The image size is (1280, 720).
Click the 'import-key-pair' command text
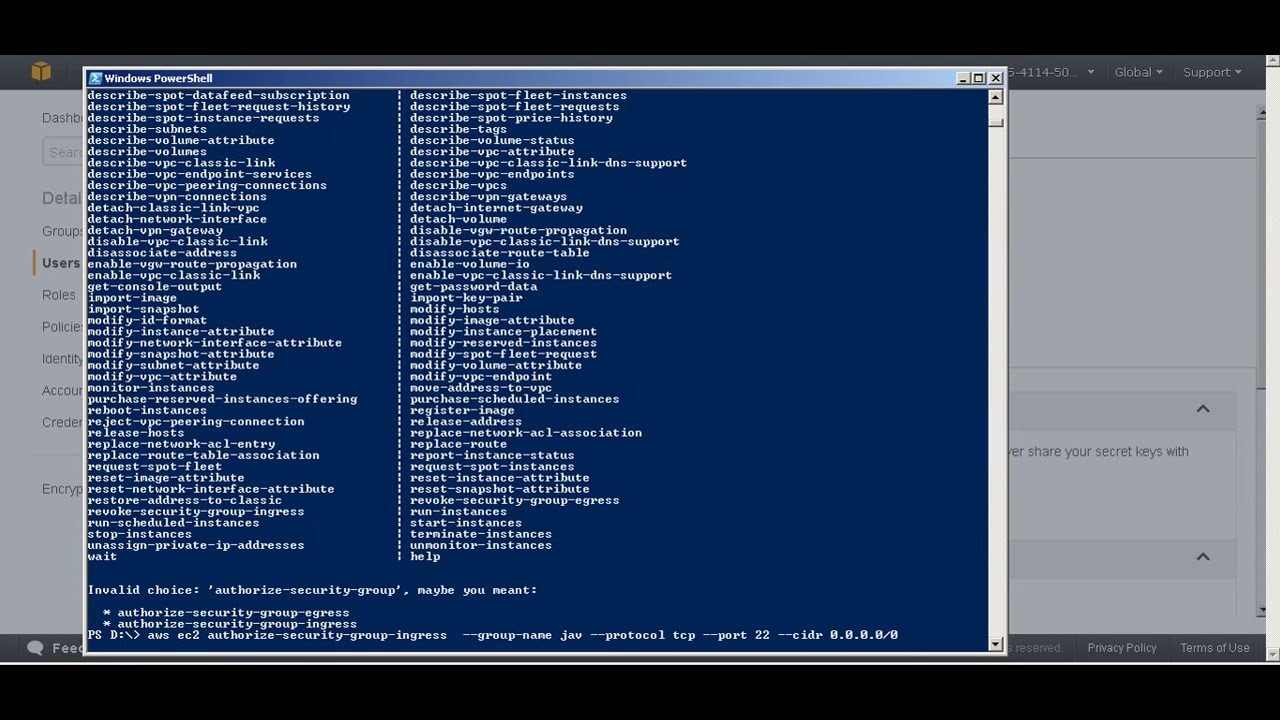(x=466, y=298)
